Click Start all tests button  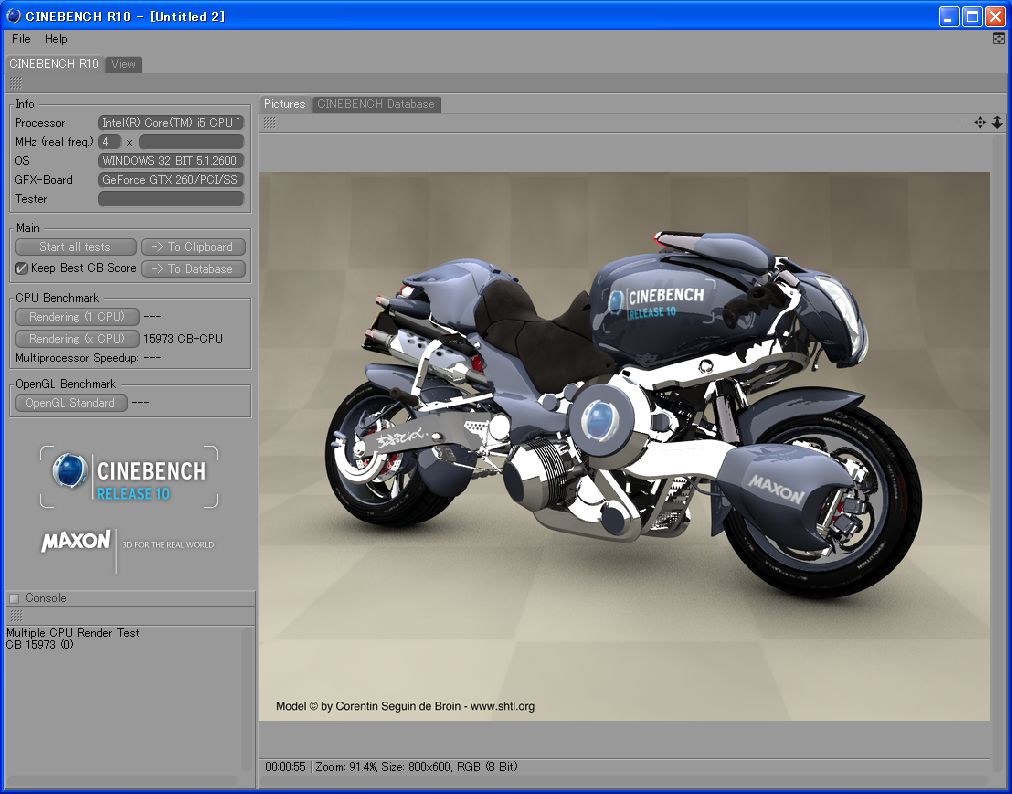coord(76,247)
